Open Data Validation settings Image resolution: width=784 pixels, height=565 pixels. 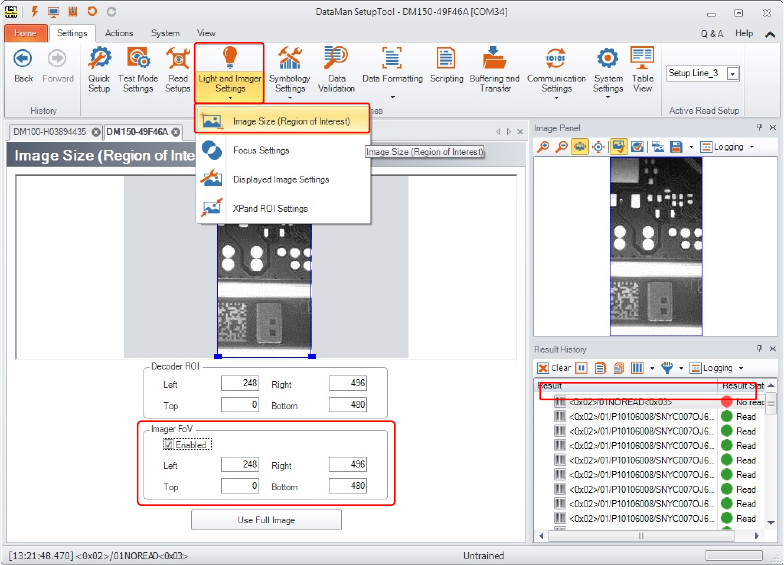click(335, 69)
